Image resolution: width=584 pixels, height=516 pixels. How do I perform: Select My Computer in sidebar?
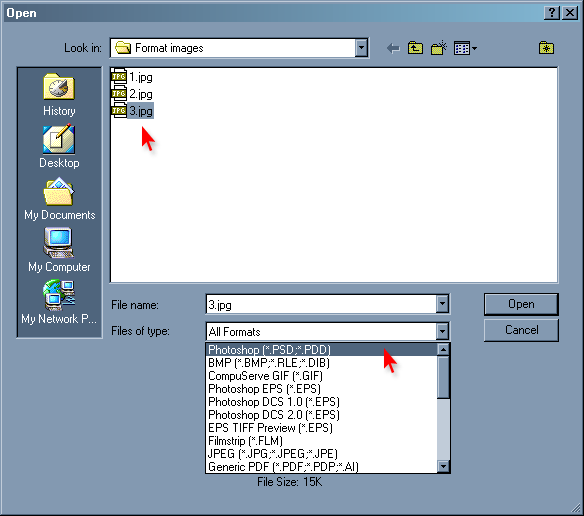point(59,250)
